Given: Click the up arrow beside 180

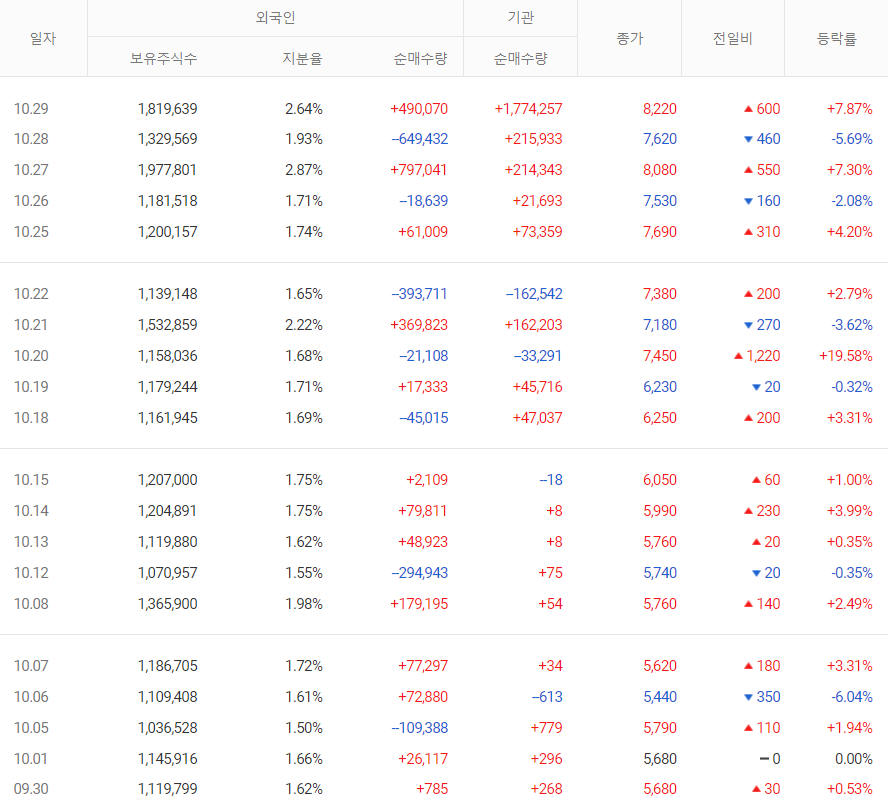Looking at the screenshot, I should pyautogui.click(x=749, y=665).
